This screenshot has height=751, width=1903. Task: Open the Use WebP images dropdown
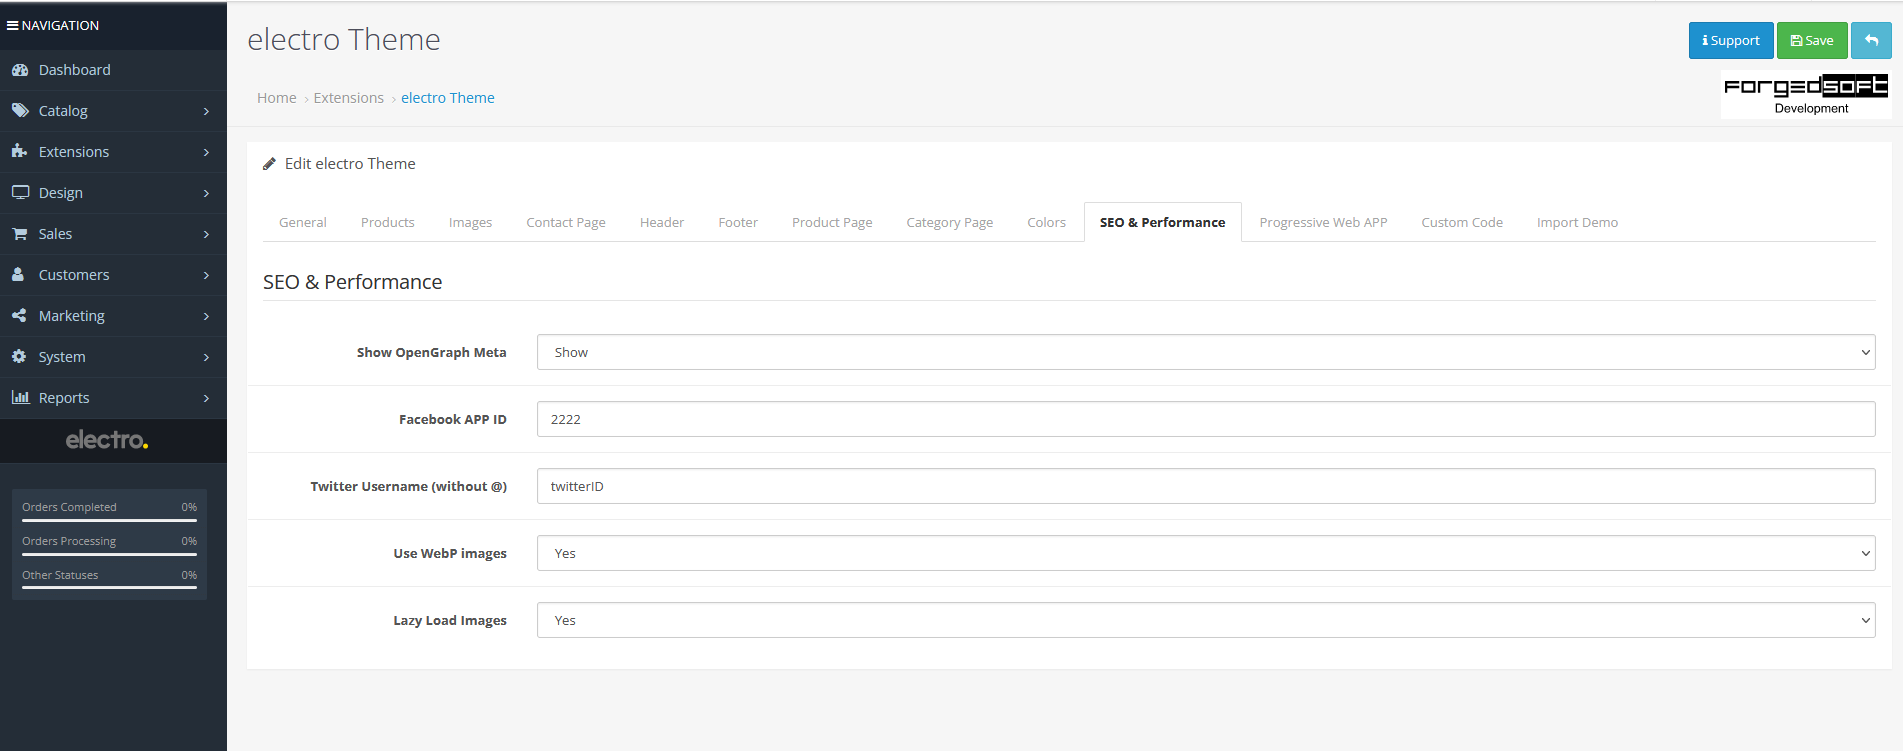(x=1206, y=553)
